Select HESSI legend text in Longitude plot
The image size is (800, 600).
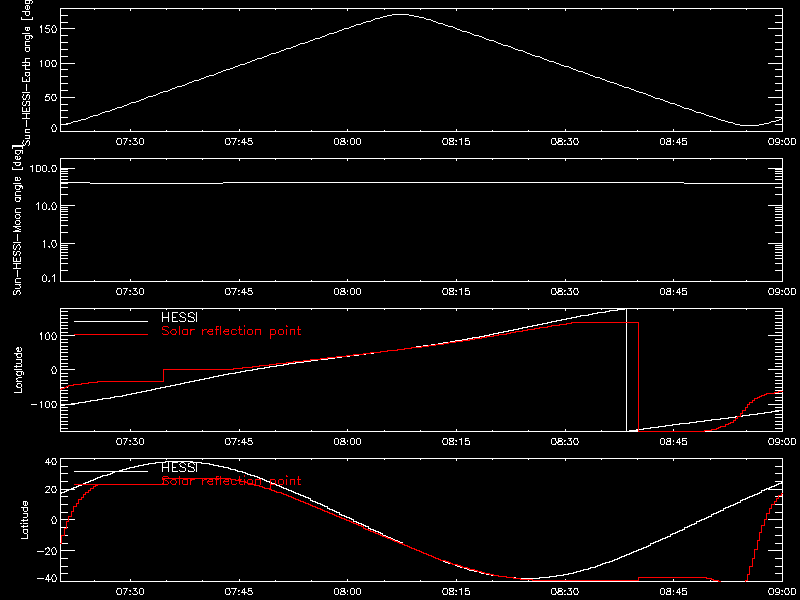pos(179,318)
